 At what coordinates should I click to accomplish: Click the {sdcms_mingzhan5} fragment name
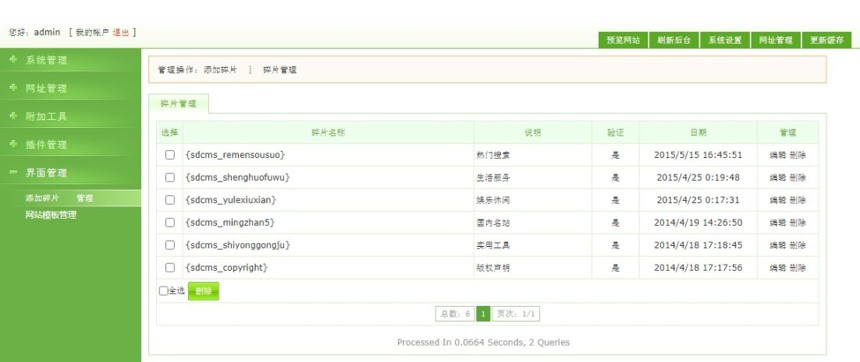(x=230, y=223)
